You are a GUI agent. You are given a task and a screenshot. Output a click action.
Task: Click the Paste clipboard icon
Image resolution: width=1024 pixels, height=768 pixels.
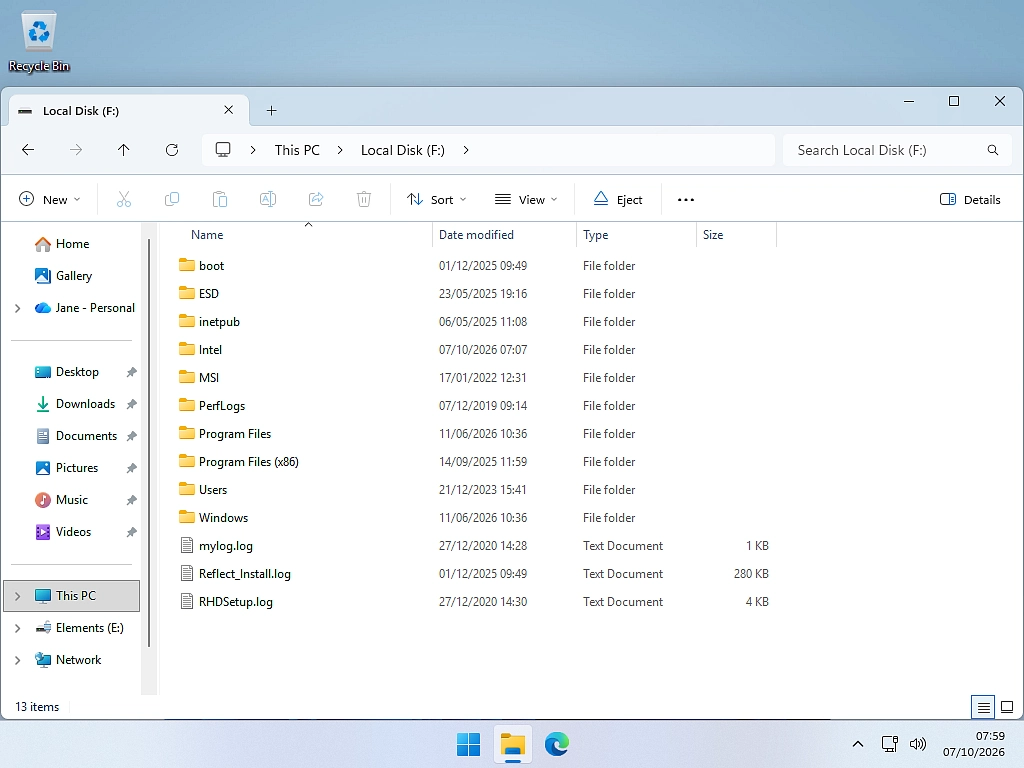220,199
